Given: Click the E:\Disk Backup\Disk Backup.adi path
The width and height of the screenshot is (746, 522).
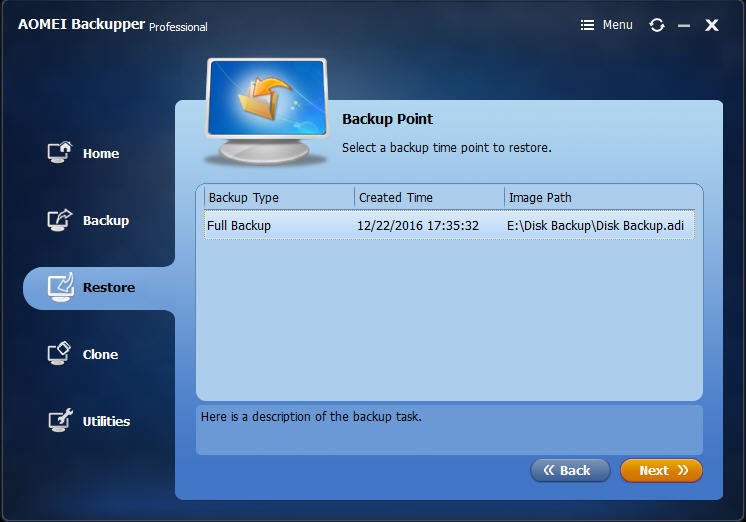Looking at the screenshot, I should point(595,225).
